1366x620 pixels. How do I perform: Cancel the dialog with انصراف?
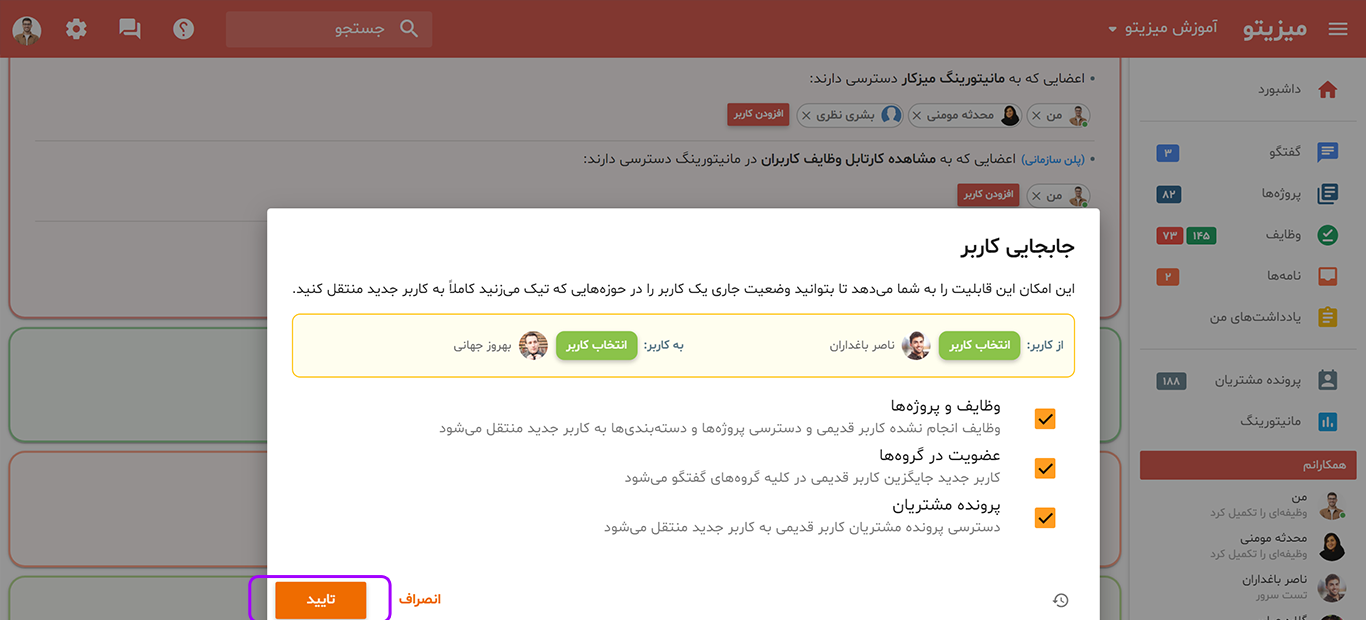(x=420, y=600)
